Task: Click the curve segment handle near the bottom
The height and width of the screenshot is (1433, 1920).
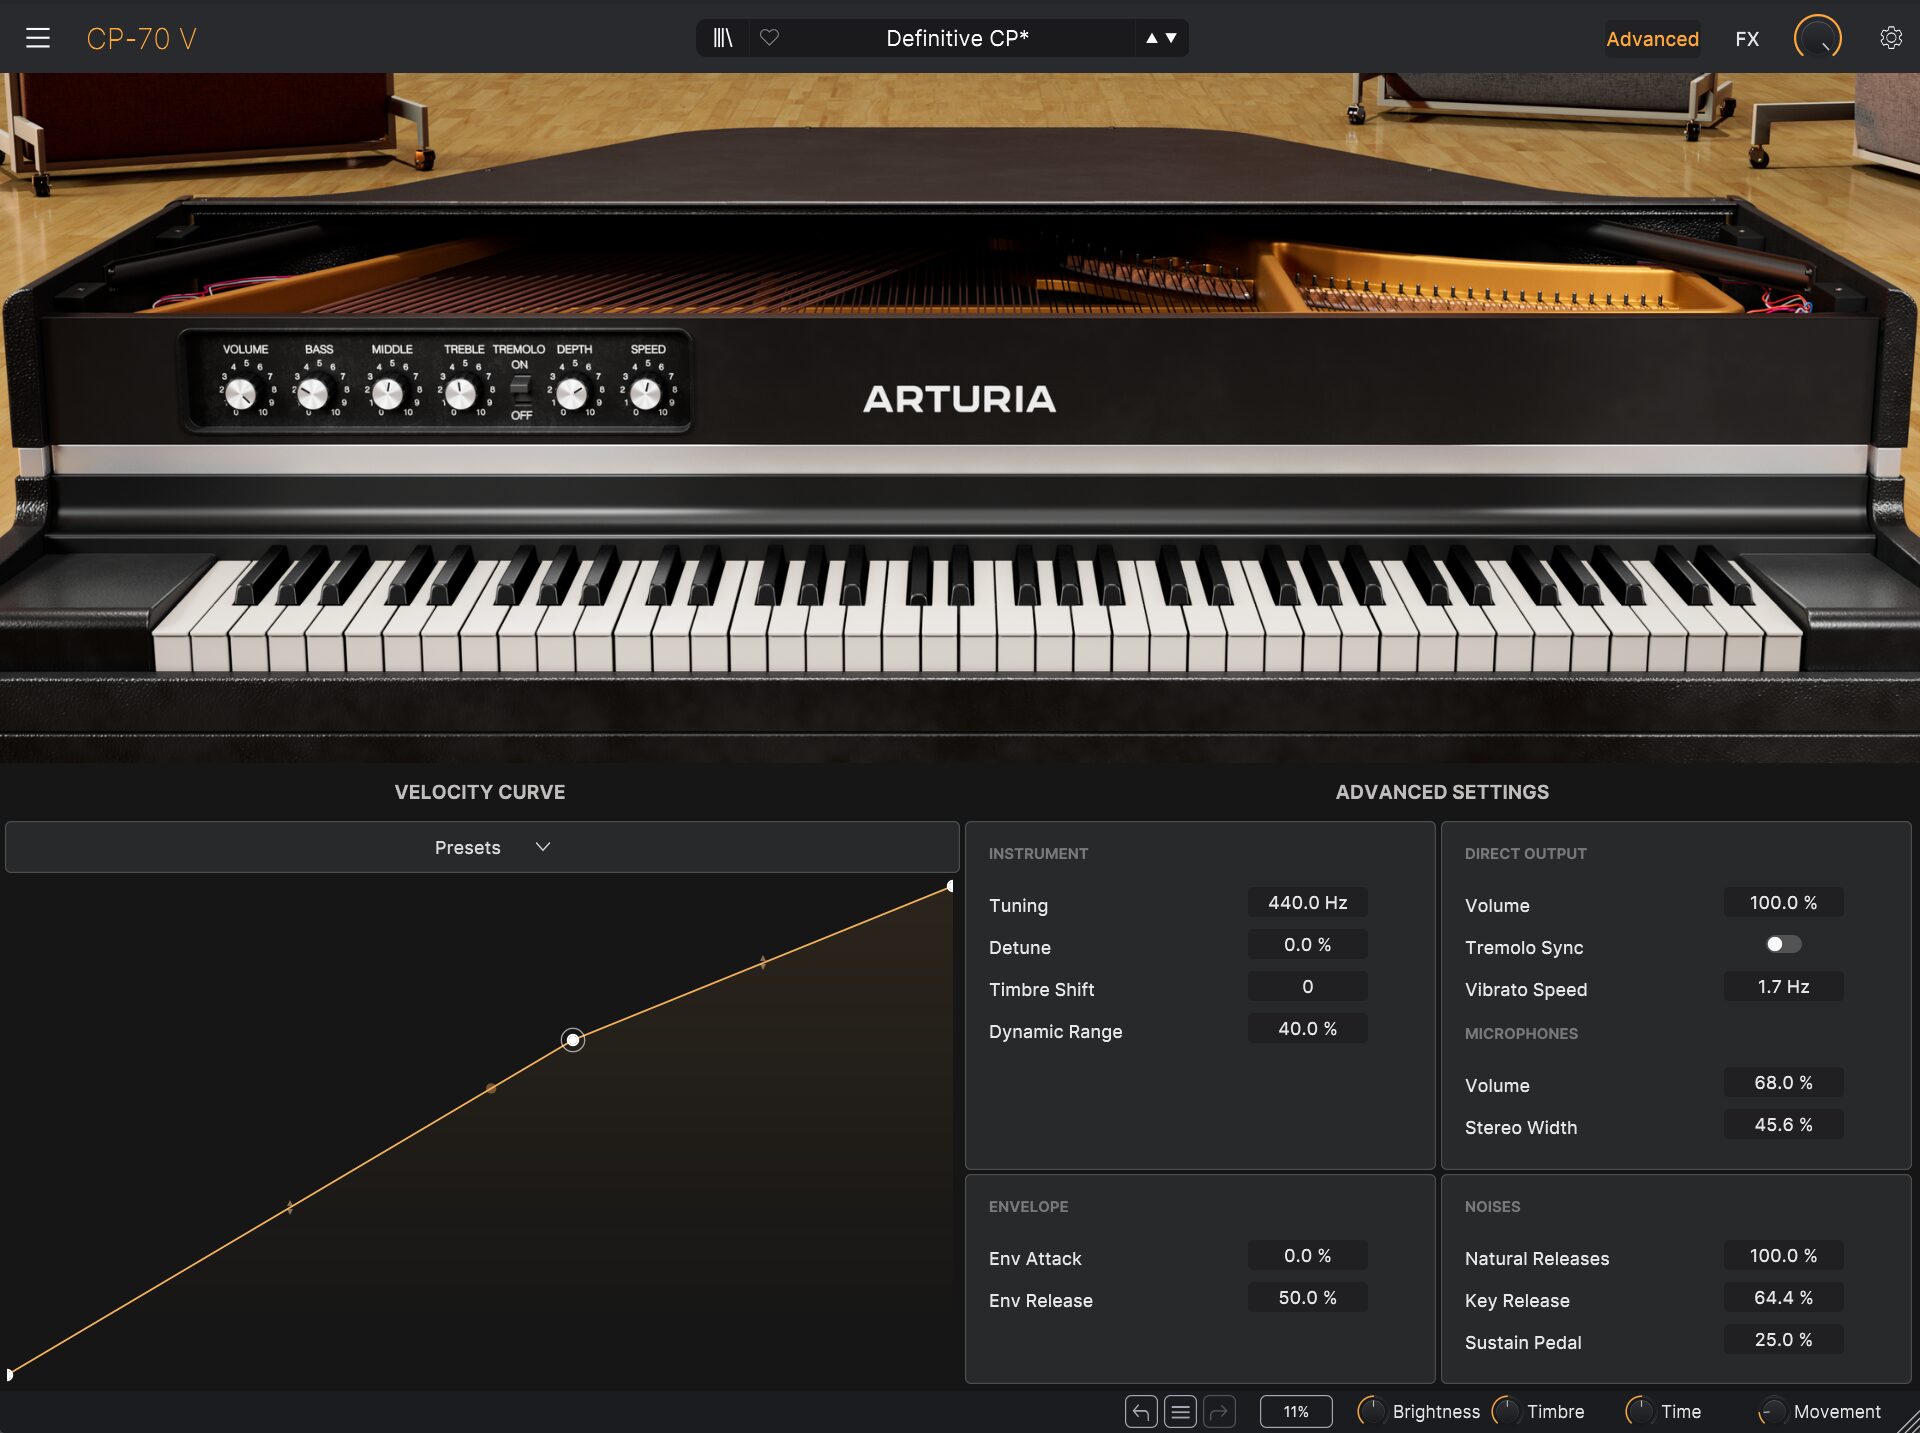Action: (x=290, y=1207)
